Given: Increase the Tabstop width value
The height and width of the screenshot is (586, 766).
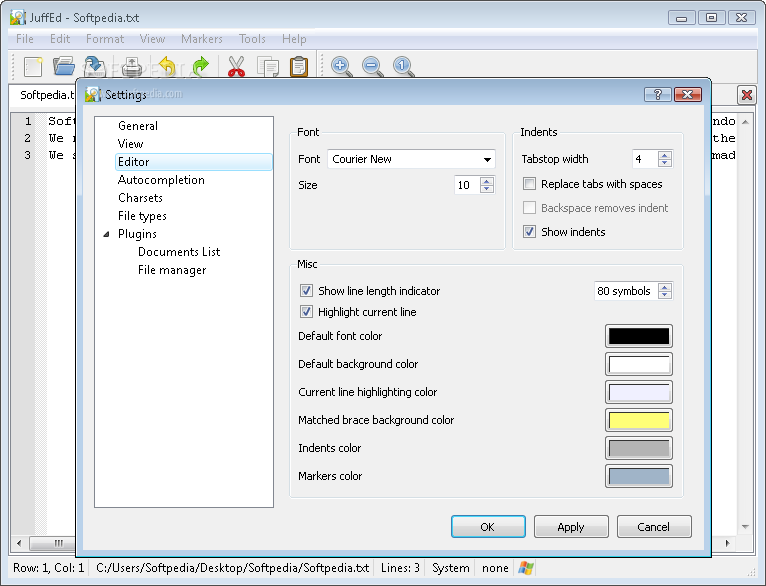Looking at the screenshot, I should (664, 155).
